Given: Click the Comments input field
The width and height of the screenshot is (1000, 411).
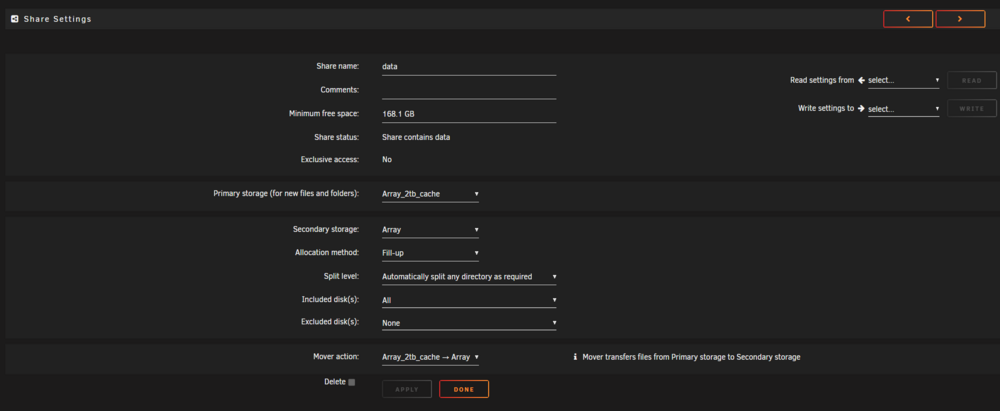Looking at the screenshot, I should (x=469, y=90).
